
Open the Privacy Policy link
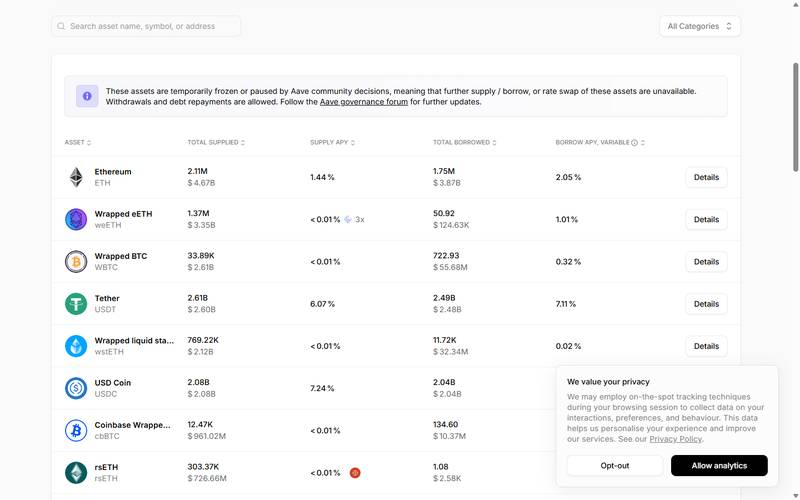click(x=676, y=439)
